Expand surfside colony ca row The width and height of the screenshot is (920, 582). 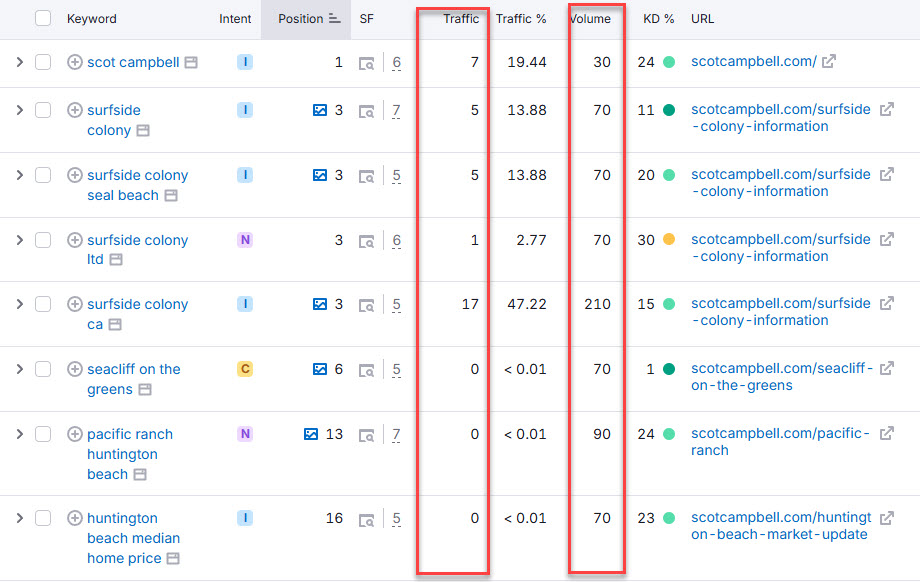pos(19,304)
